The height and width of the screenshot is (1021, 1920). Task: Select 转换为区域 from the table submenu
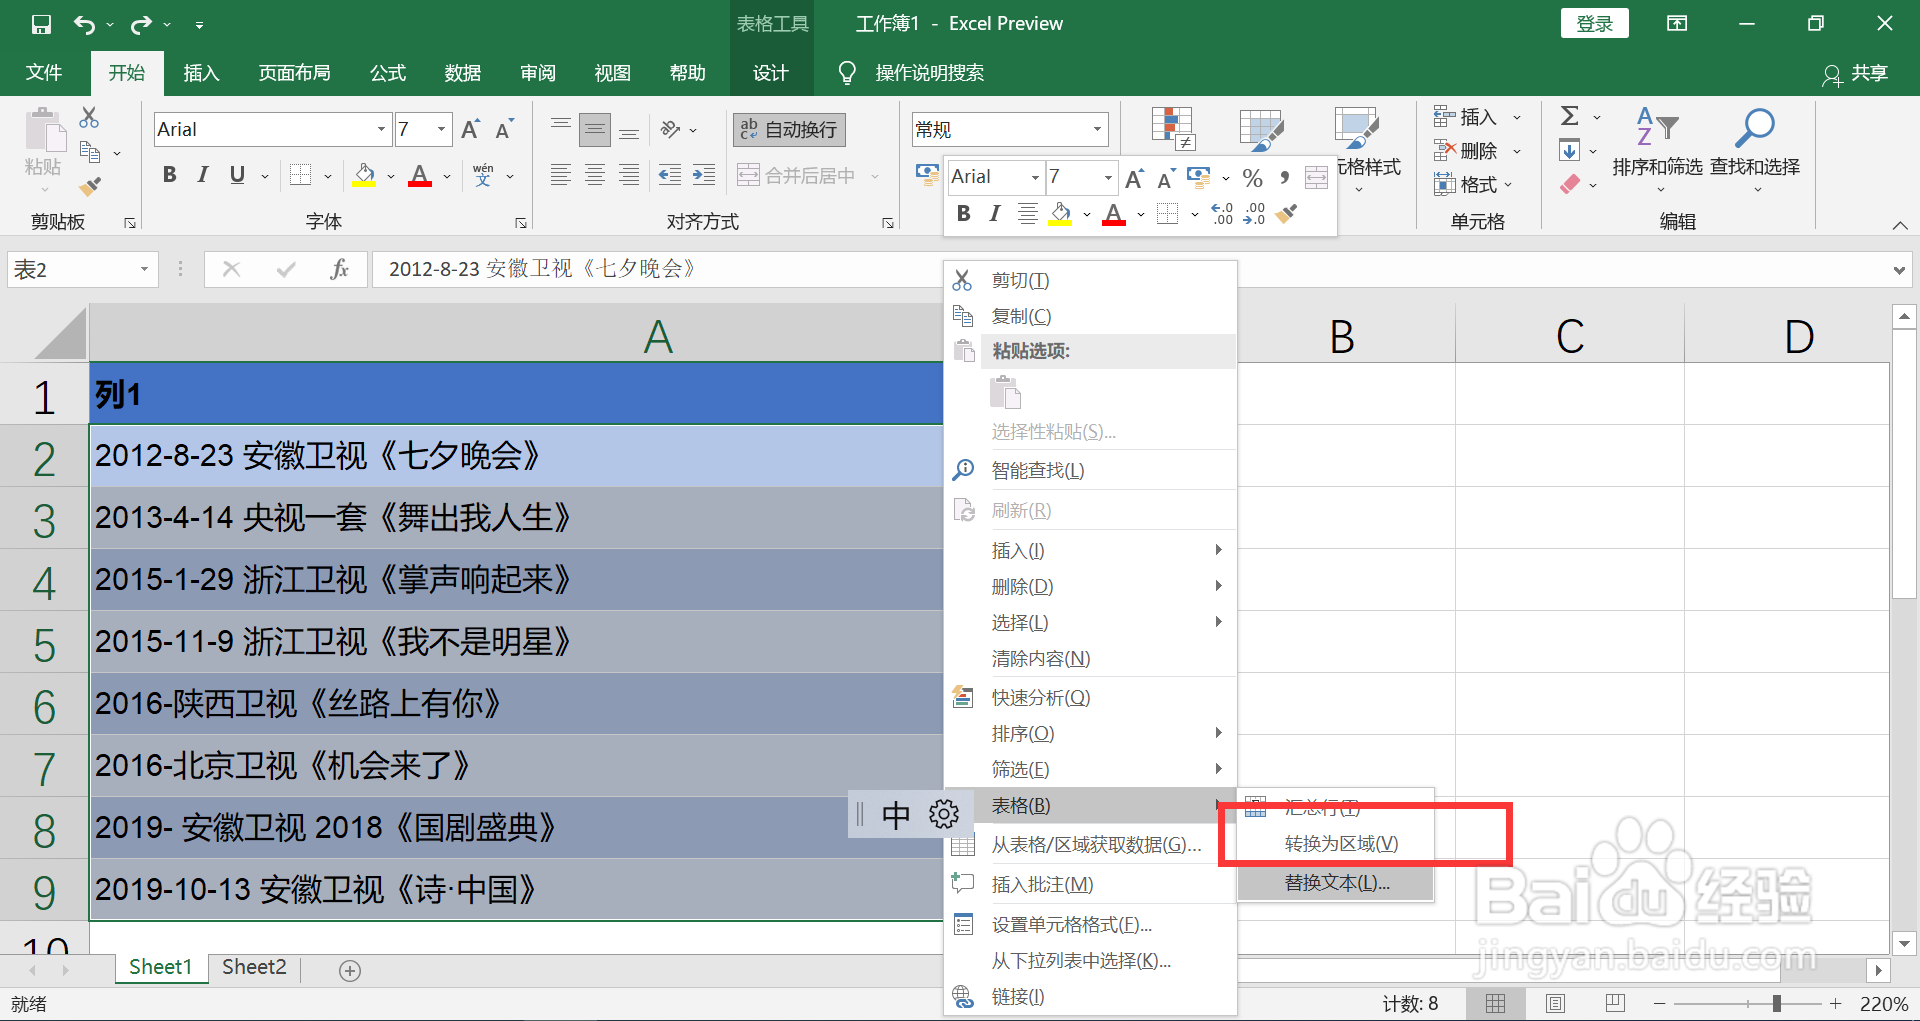point(1339,842)
